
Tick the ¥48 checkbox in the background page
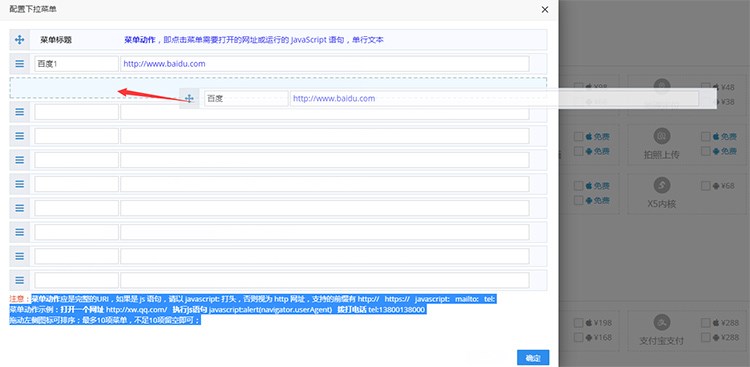pyautogui.click(x=706, y=87)
